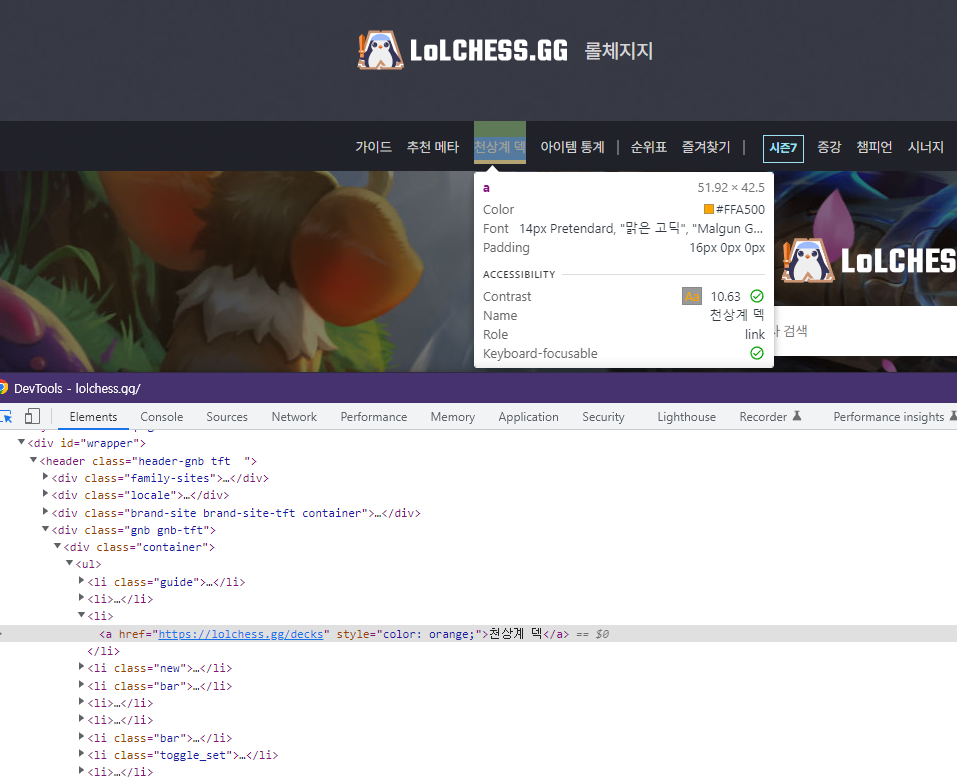957x780 pixels.
Task: Click the 추천 메타 navigation link
Action: (433, 147)
